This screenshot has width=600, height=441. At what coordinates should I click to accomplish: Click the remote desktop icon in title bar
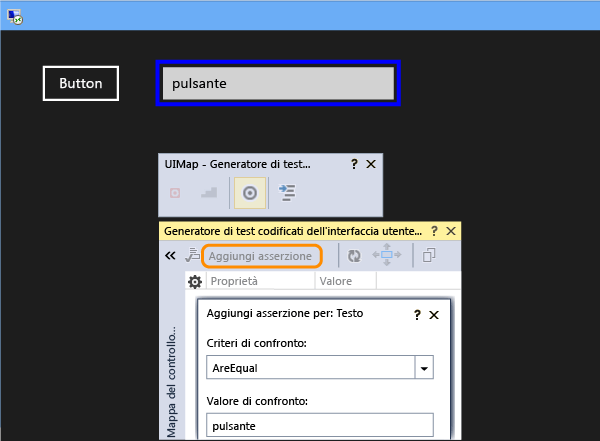15,16
